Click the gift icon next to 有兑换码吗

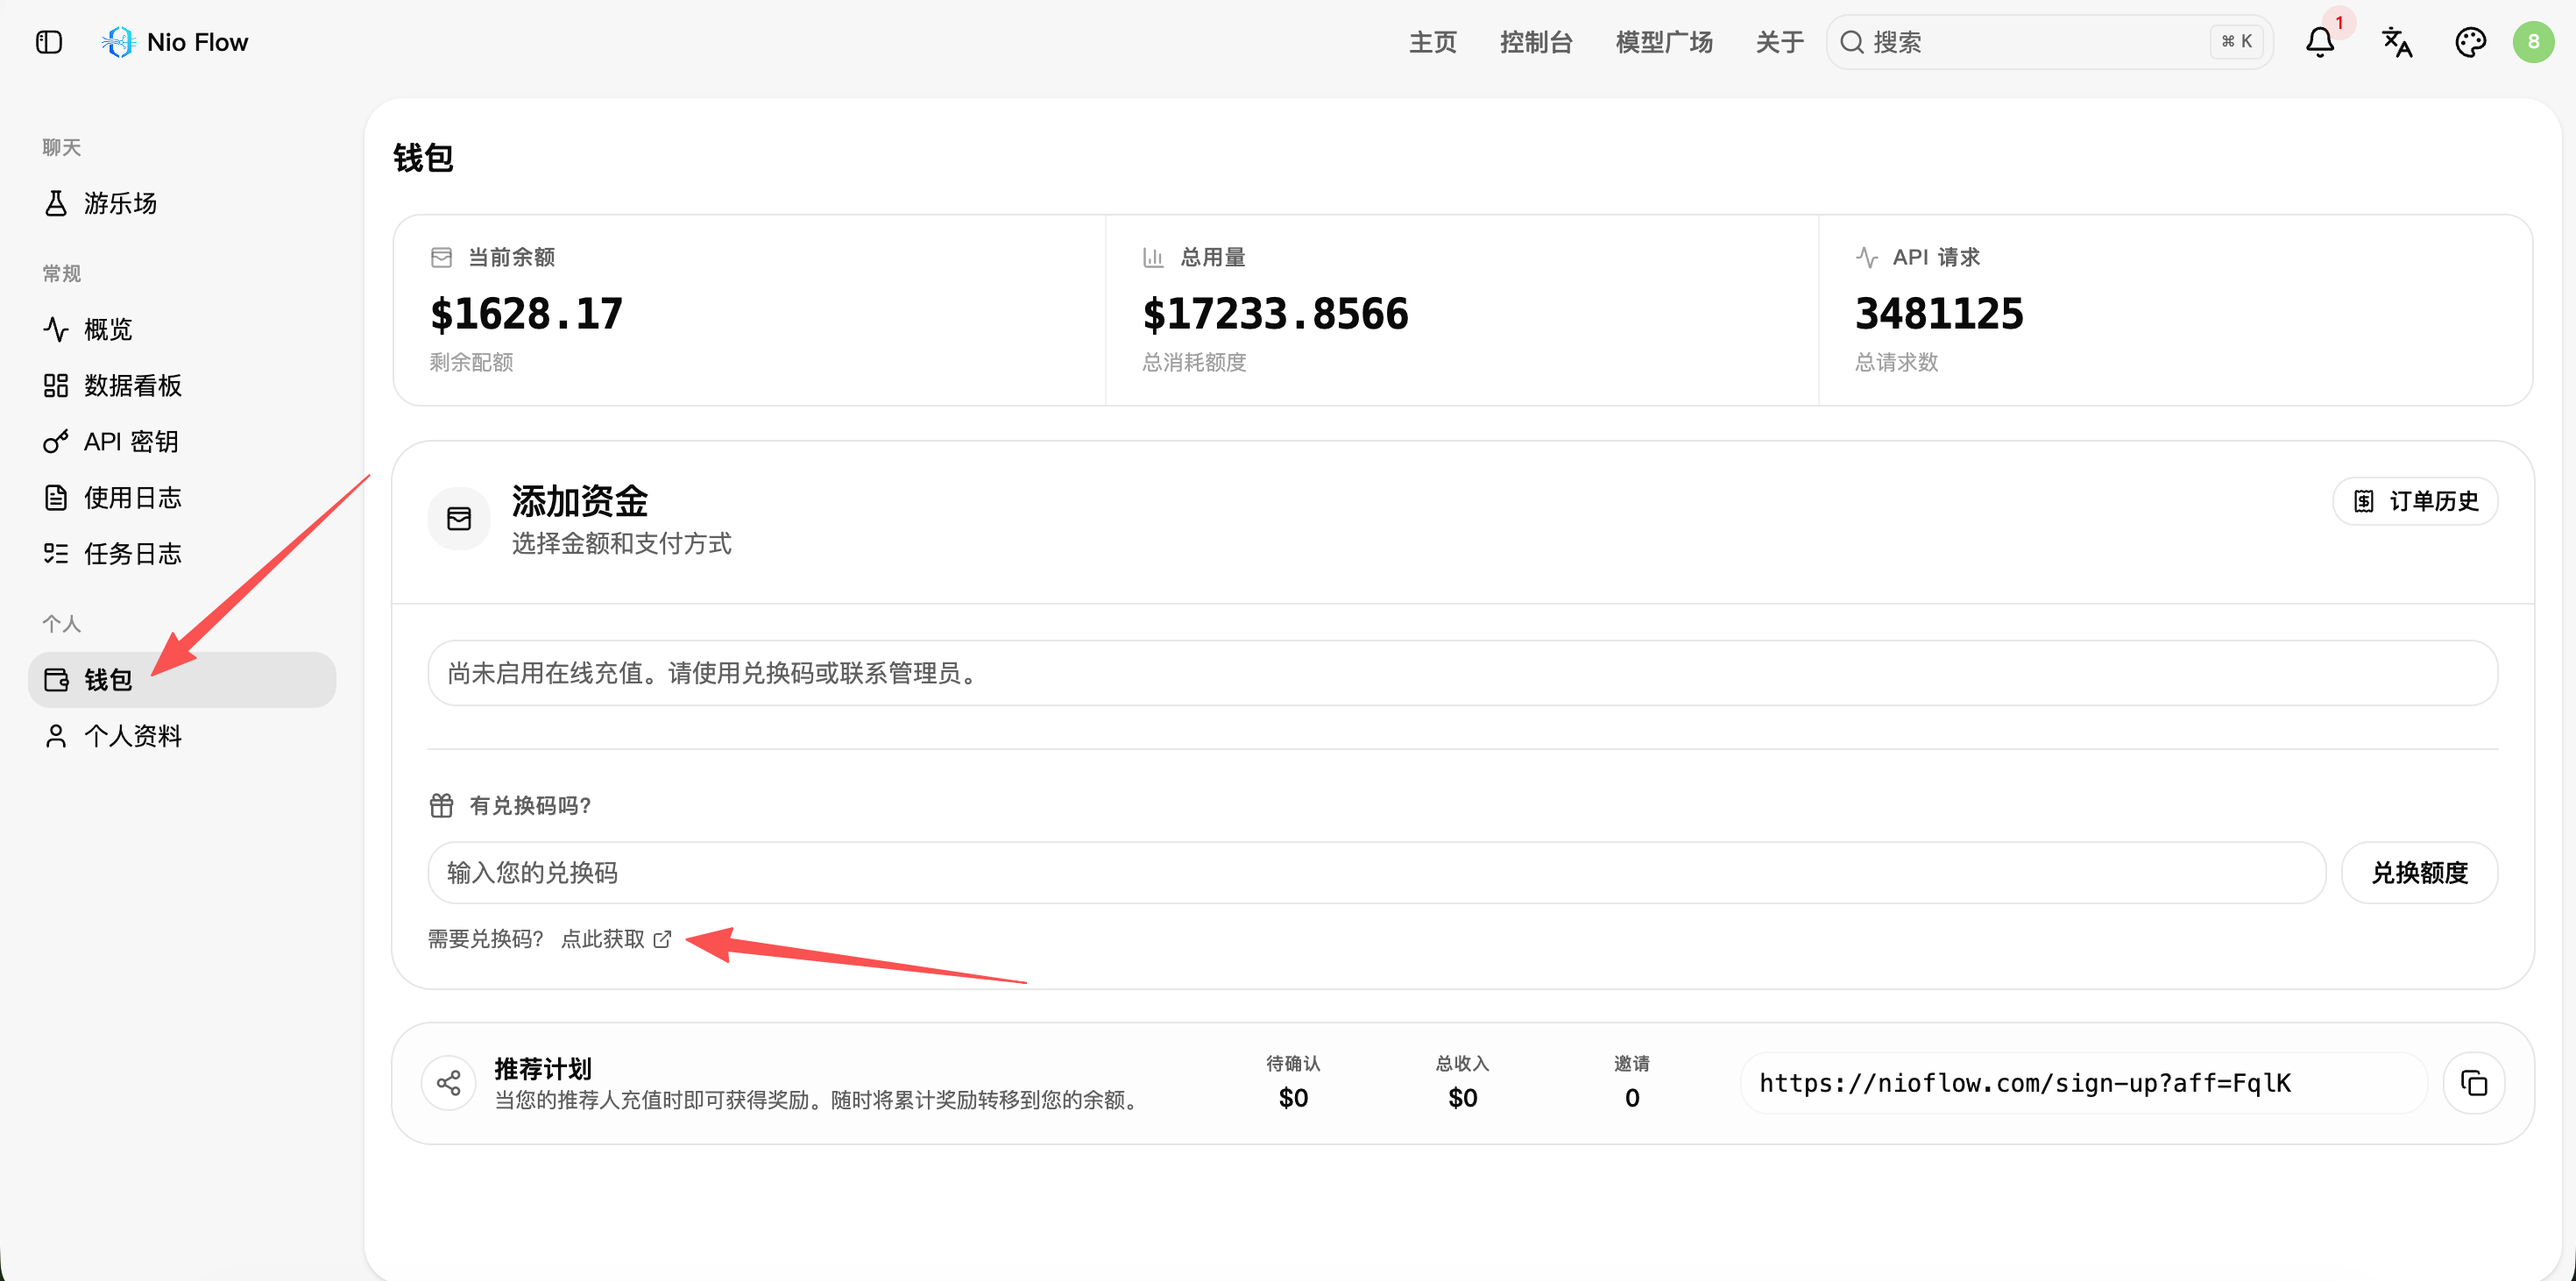[x=441, y=805]
